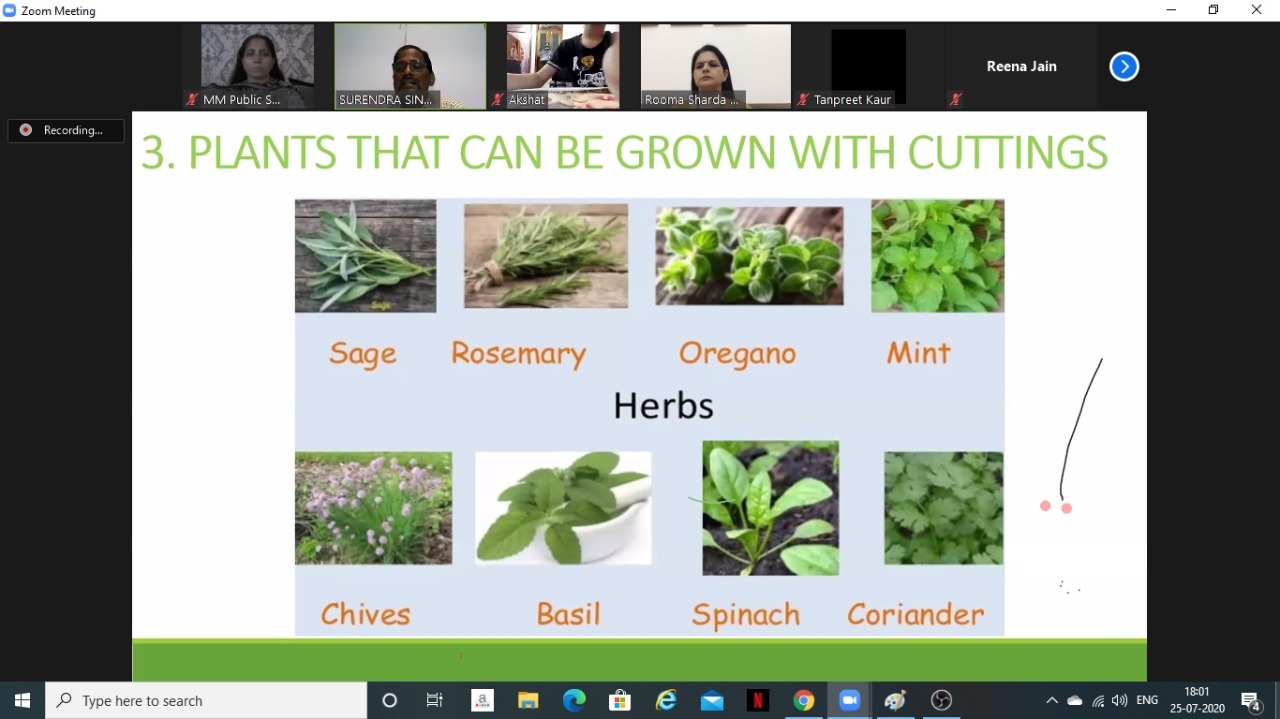Screen dimensions: 1280x719
Task: Open Mail app from taskbar
Action: click(x=712, y=701)
